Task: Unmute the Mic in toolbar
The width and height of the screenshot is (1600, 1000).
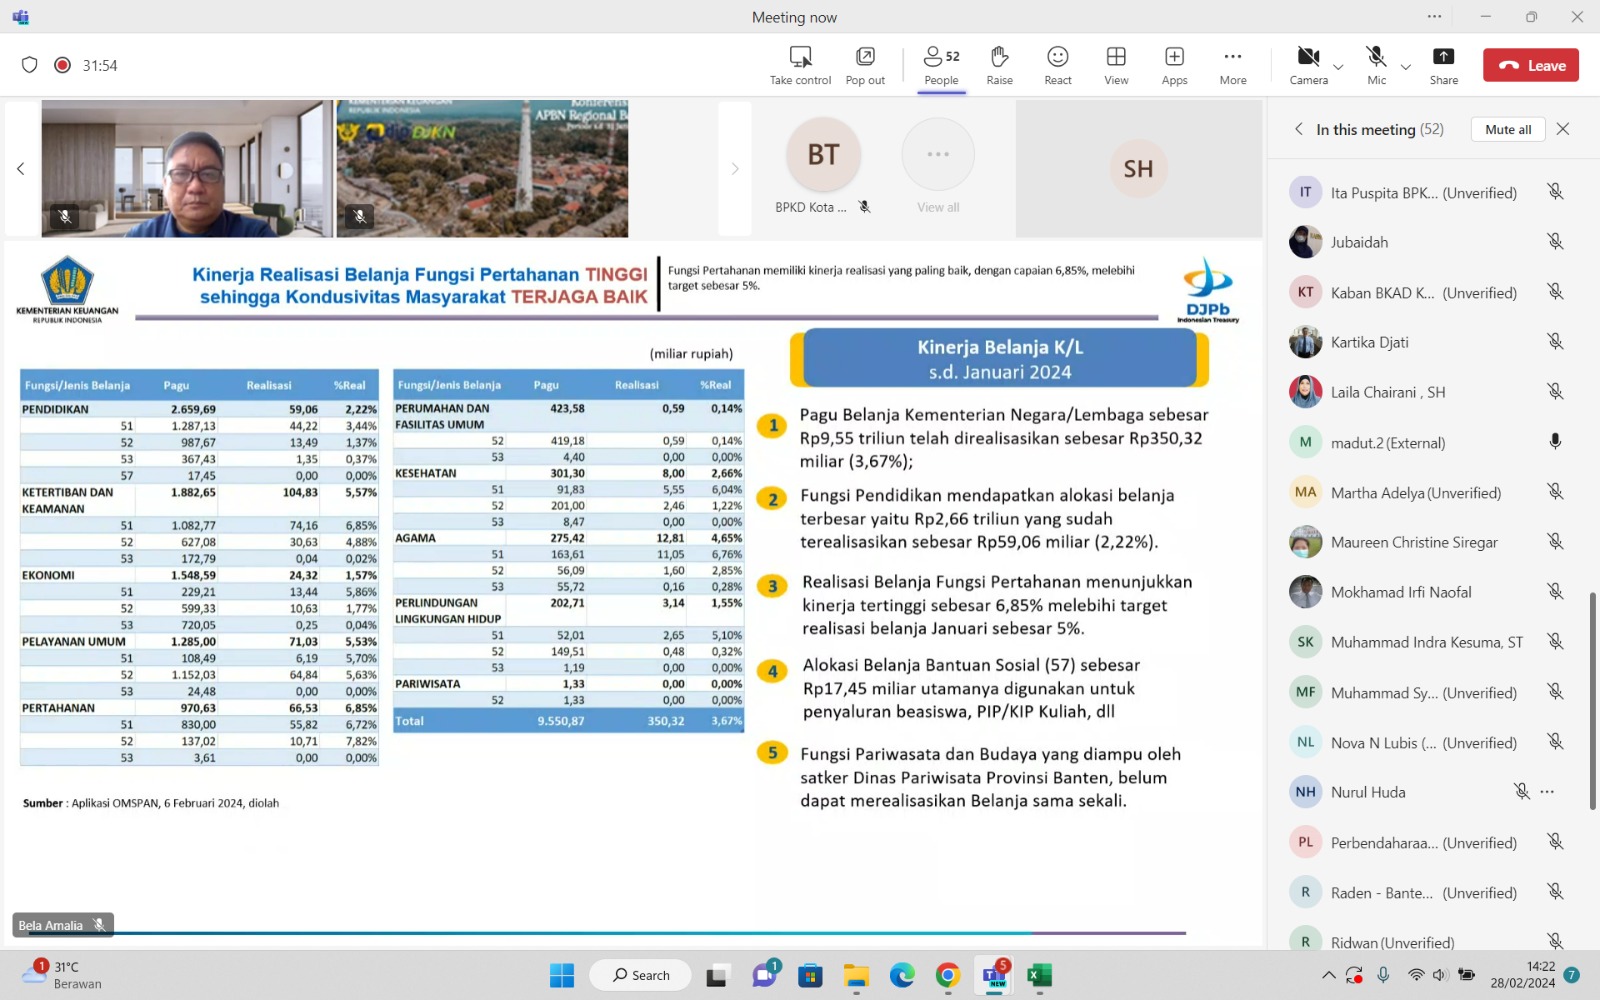Action: point(1376,57)
